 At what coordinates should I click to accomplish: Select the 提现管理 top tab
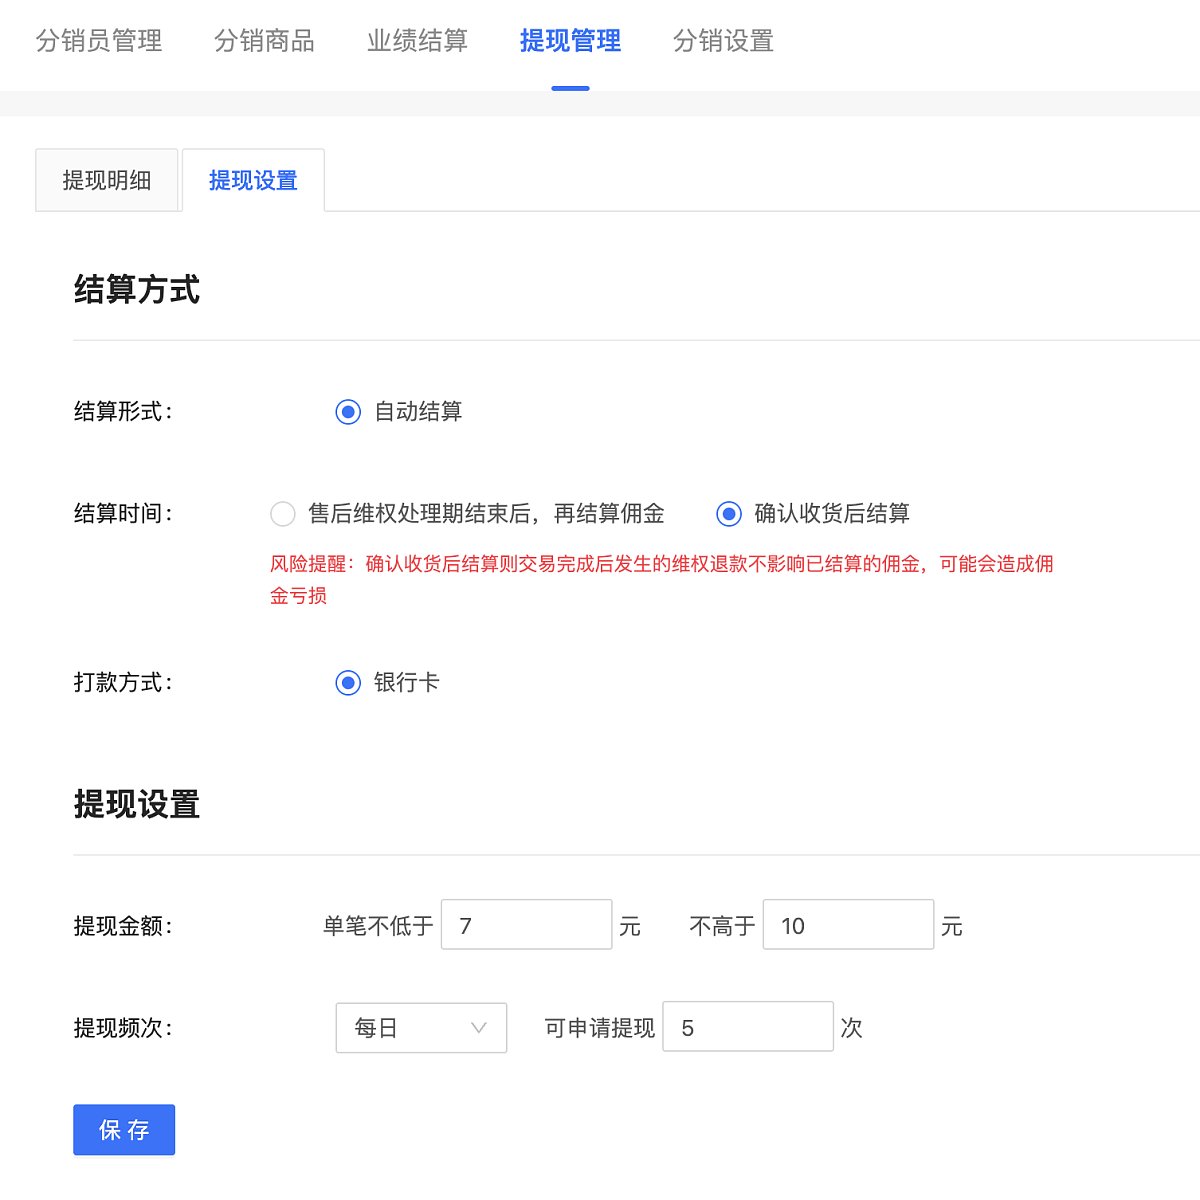click(570, 41)
